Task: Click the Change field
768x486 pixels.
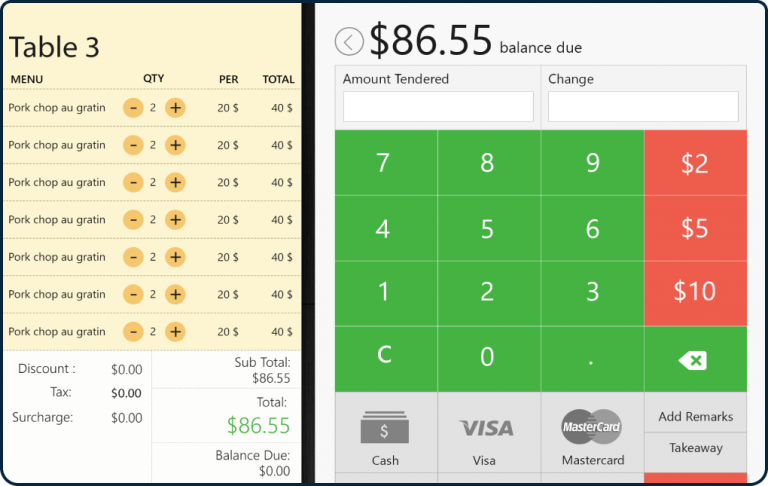Action: (x=643, y=106)
